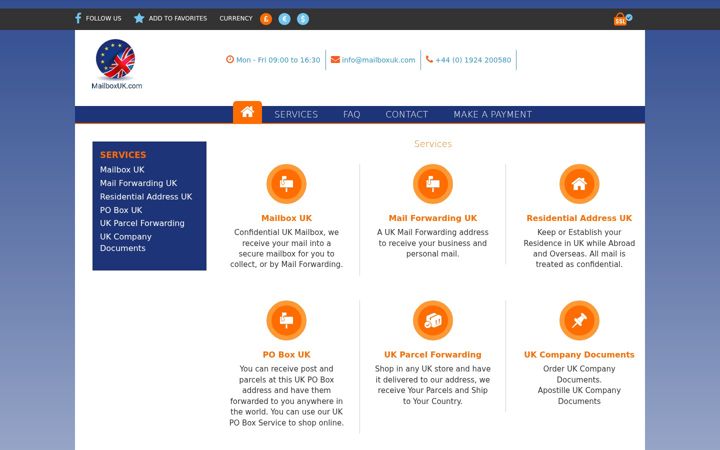Image resolution: width=720 pixels, height=450 pixels.
Task: Click the Facebook icon in top bar
Action: coord(78,18)
